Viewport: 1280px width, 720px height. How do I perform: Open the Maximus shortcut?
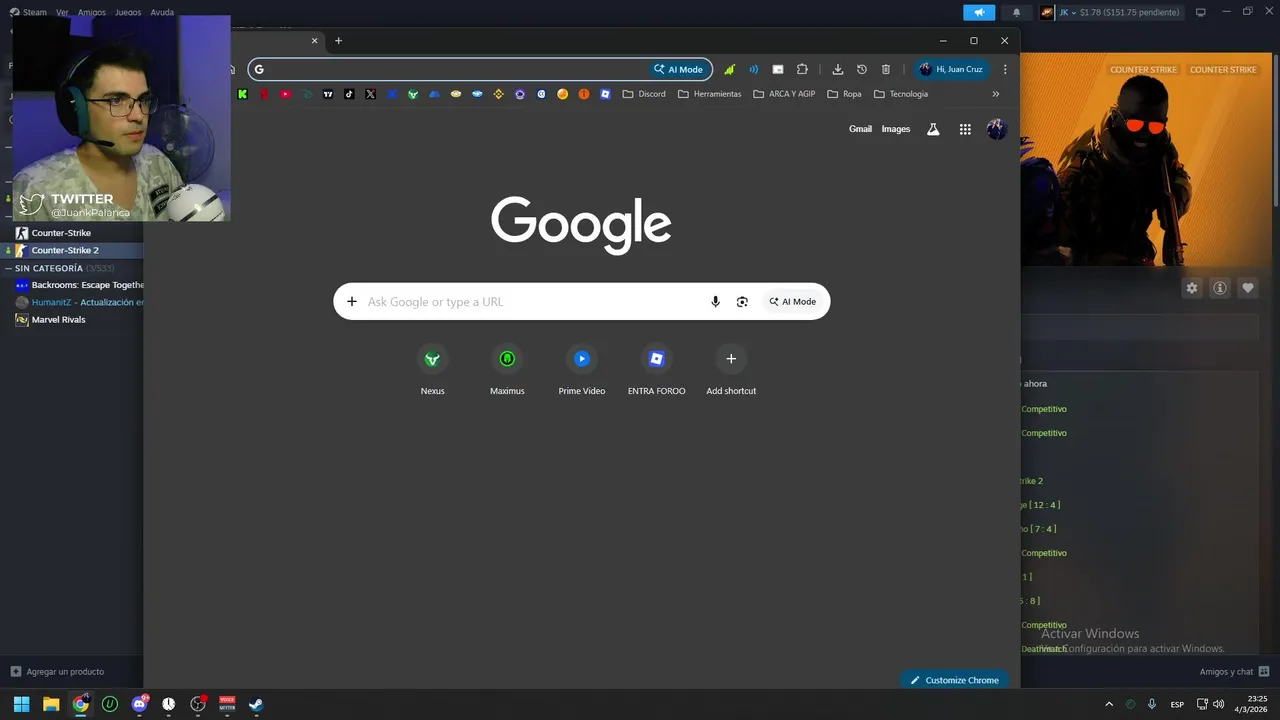coord(507,371)
